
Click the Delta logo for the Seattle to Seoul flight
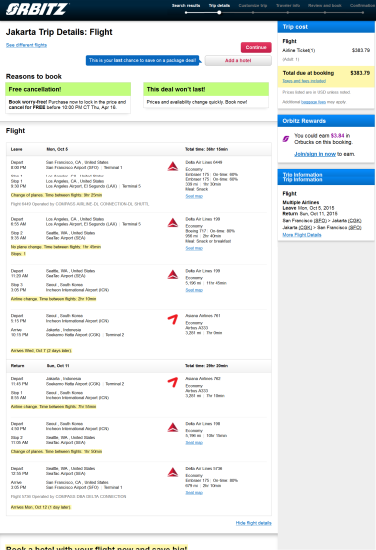(x=173, y=274)
